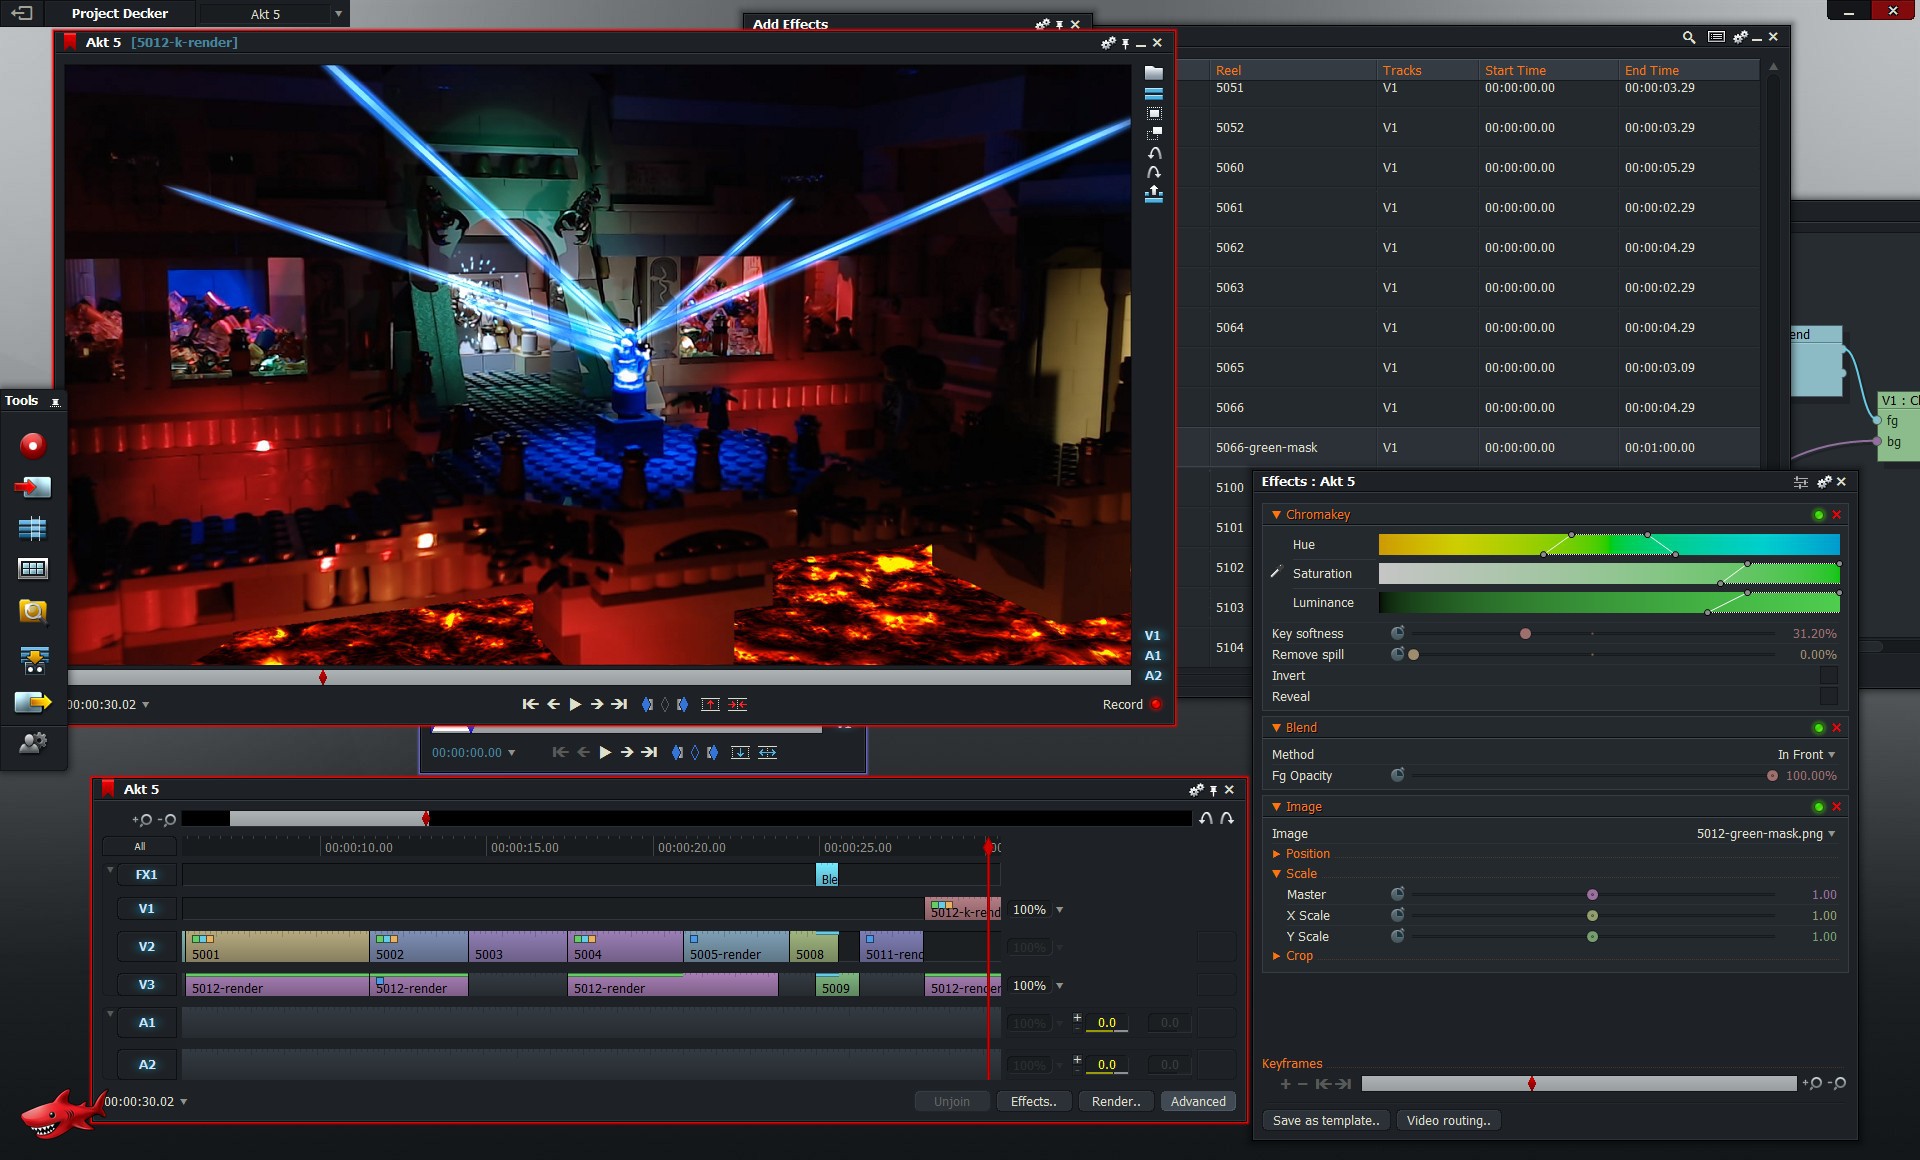Toggle the V1 track in viewer
This screenshot has height=1160, width=1920.
(1152, 636)
